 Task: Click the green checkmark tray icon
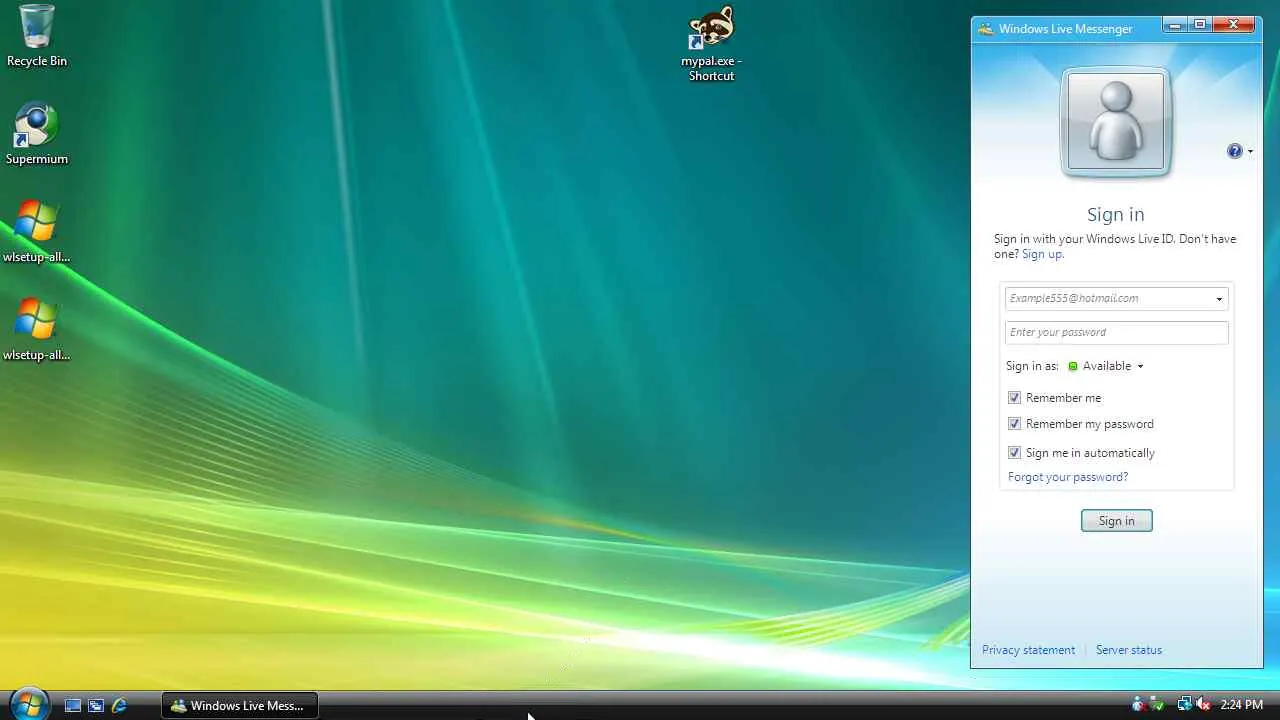pos(1158,705)
